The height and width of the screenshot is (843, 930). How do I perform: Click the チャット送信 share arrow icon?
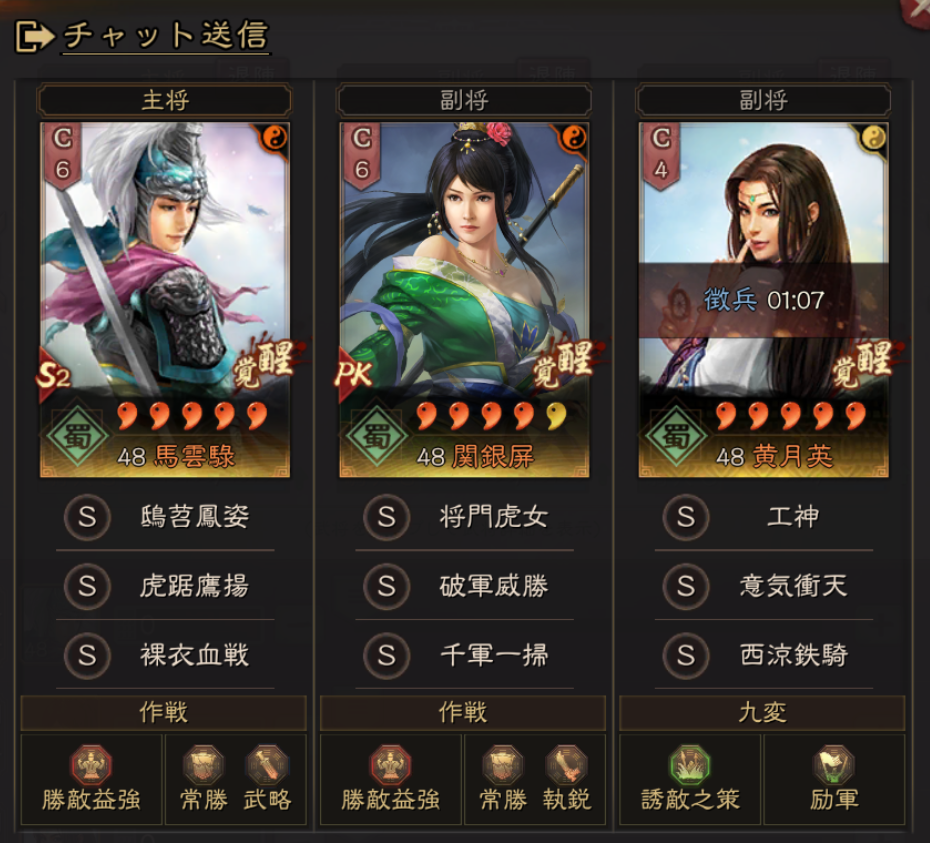point(34,37)
